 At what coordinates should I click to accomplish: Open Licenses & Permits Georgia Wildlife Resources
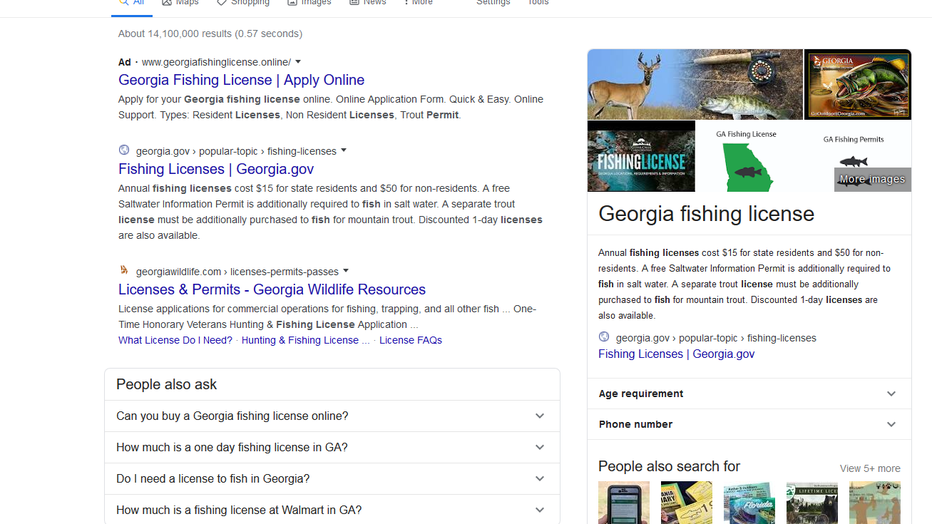pos(272,289)
